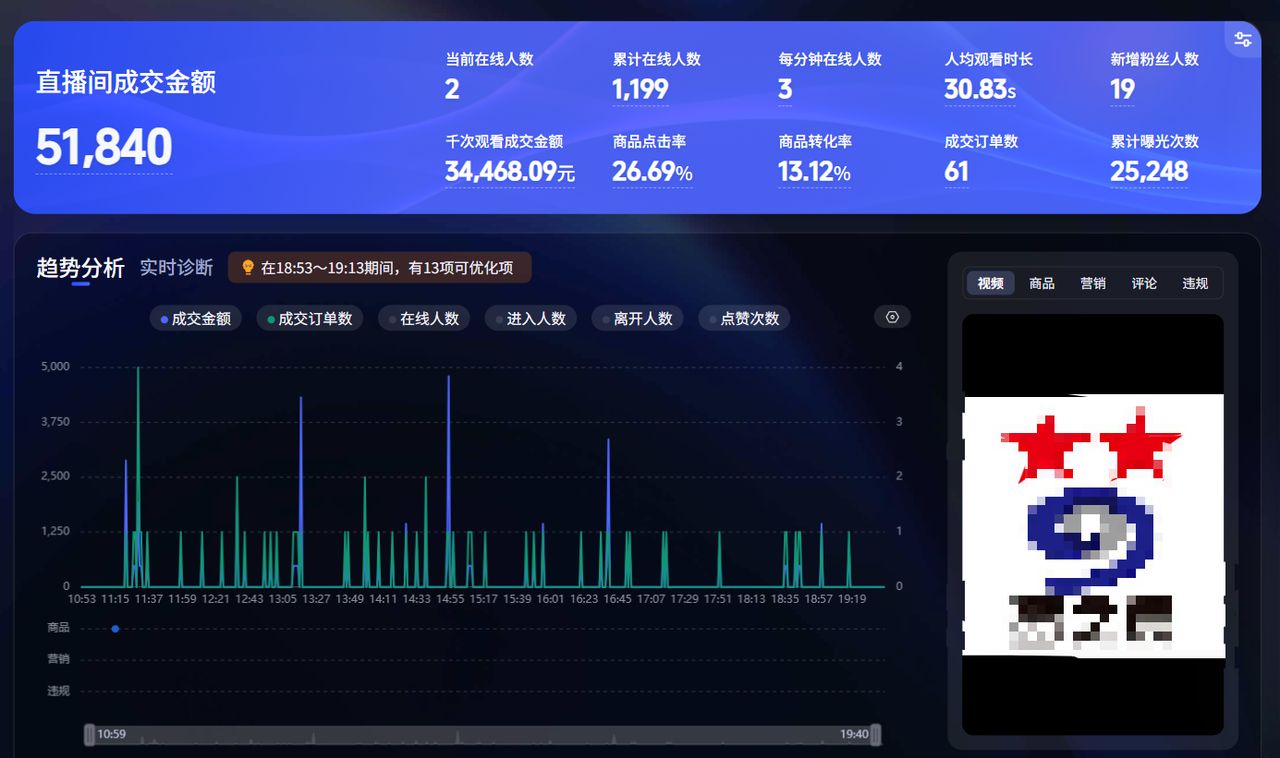Click the 营销 row label below the chart

(59, 659)
